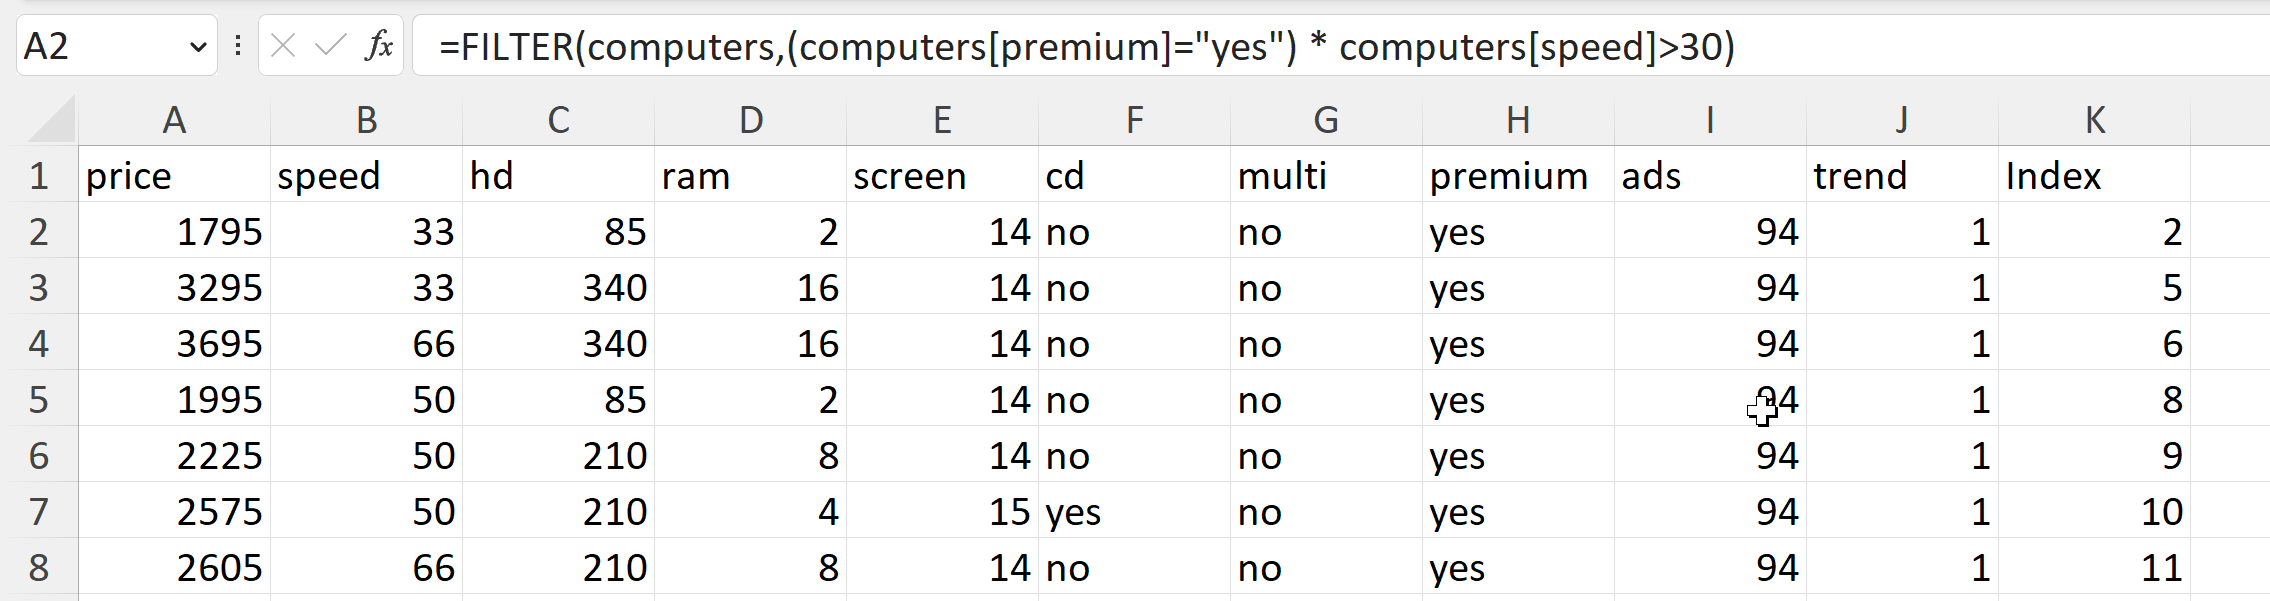Select the 'Index' header cell
The width and height of the screenshot is (2270, 601).
click(x=2094, y=176)
